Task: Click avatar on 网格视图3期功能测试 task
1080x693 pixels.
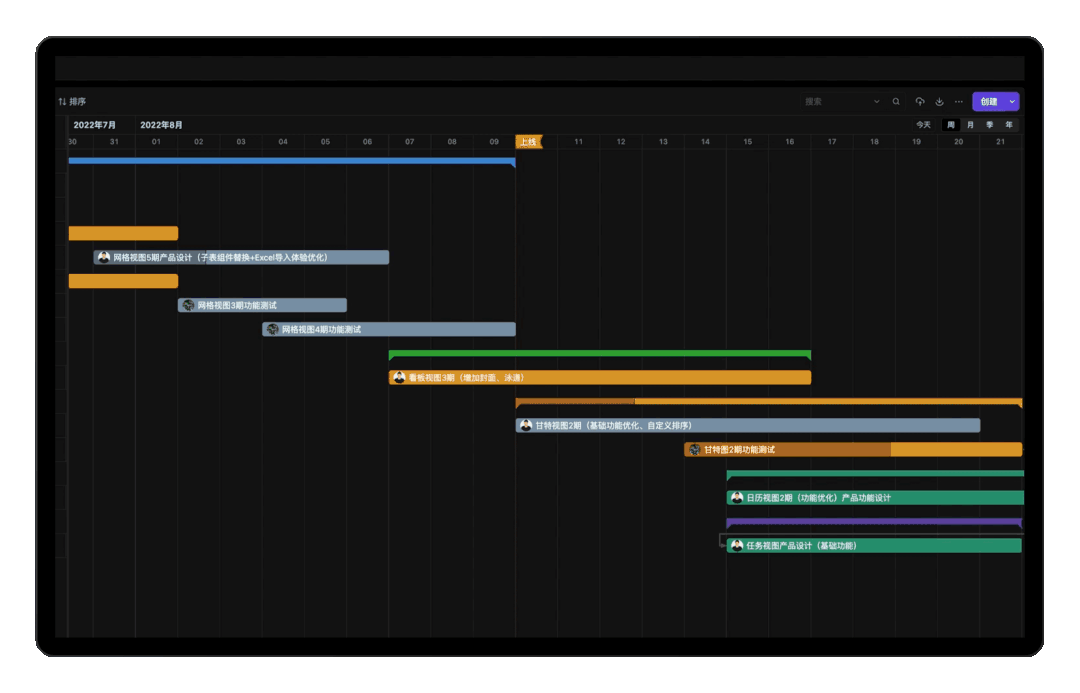Action: click(x=188, y=305)
